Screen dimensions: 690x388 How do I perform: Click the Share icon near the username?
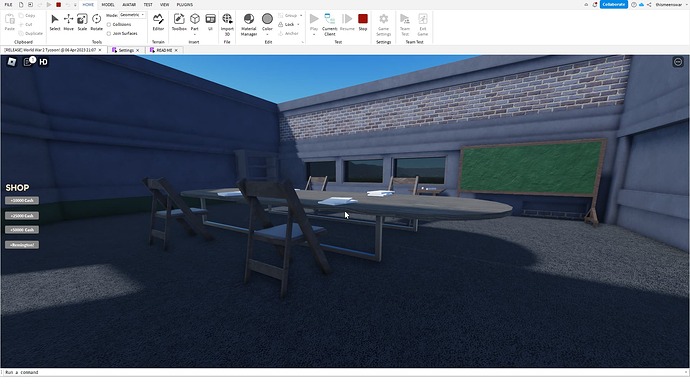[649, 4]
